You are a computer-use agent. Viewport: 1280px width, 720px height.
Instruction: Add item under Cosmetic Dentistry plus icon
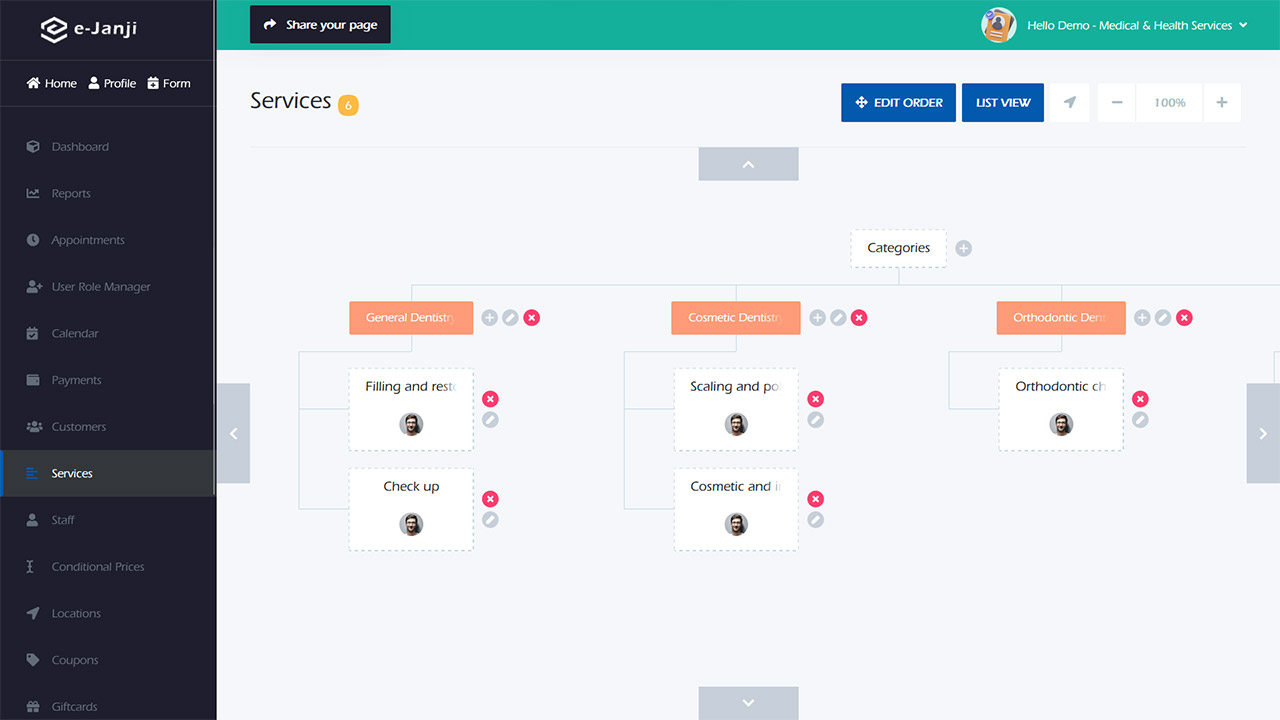(x=817, y=317)
